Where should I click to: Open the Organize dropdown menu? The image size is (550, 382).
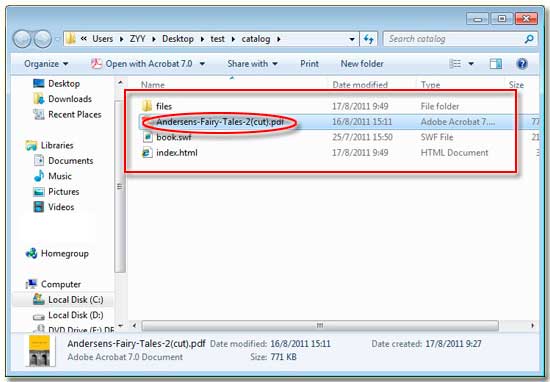pyautogui.click(x=46, y=64)
